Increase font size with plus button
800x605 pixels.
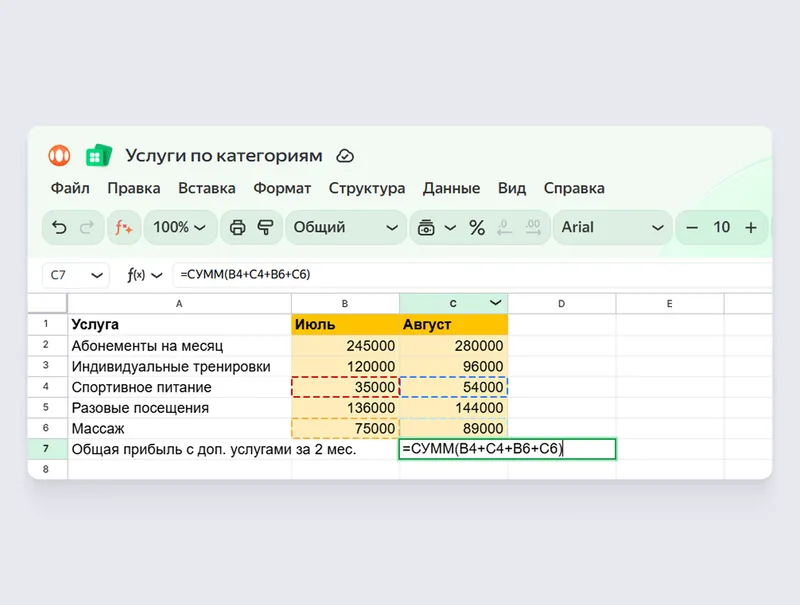pos(751,228)
